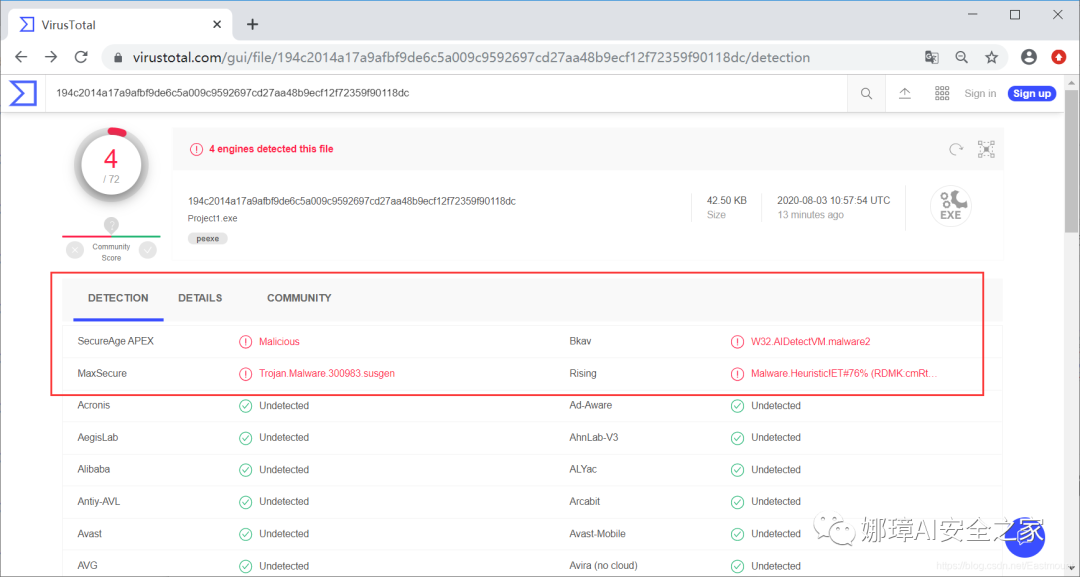
Task: Go back to the previous browser page
Action: (21, 57)
